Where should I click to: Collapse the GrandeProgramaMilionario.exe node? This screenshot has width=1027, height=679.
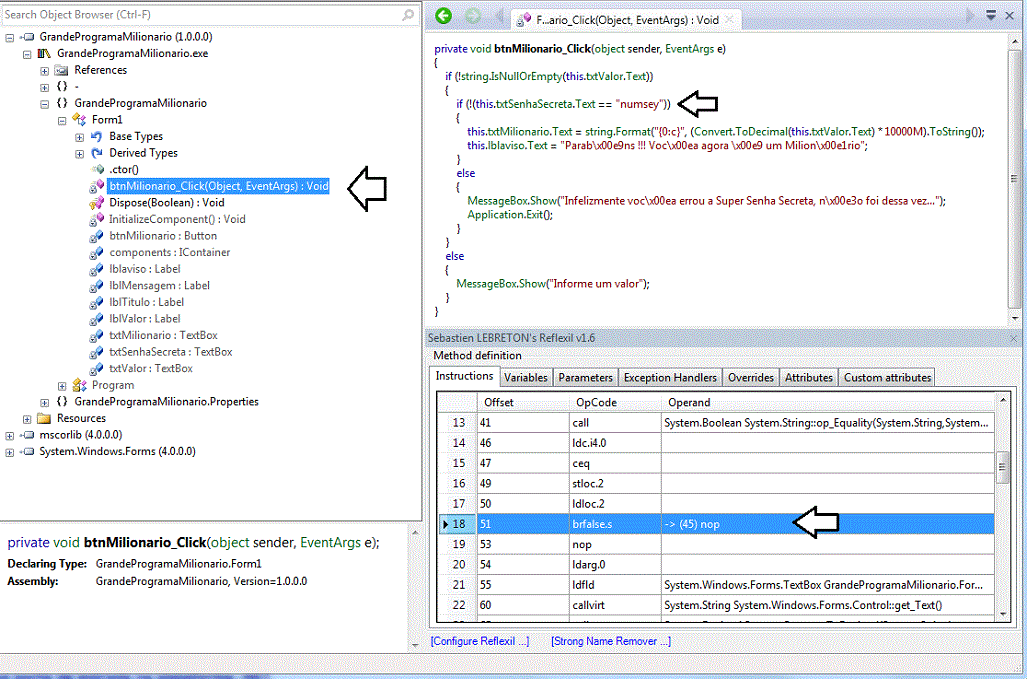coord(27,54)
